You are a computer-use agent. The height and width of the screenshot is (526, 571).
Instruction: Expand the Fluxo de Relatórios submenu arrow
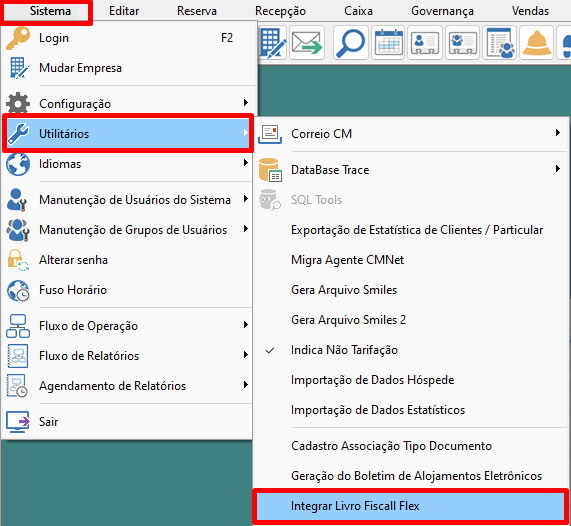(x=246, y=354)
